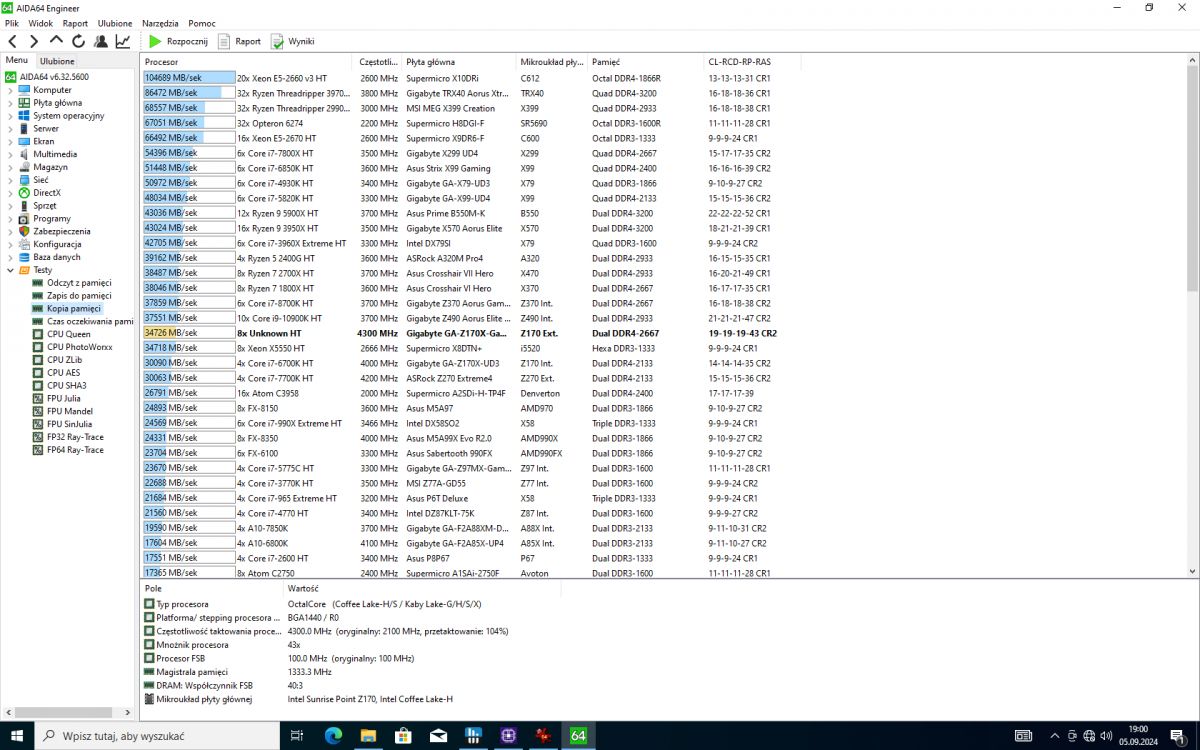
Task: Open the Odczyt z pamięci test
Action: pyautogui.click(x=72, y=283)
